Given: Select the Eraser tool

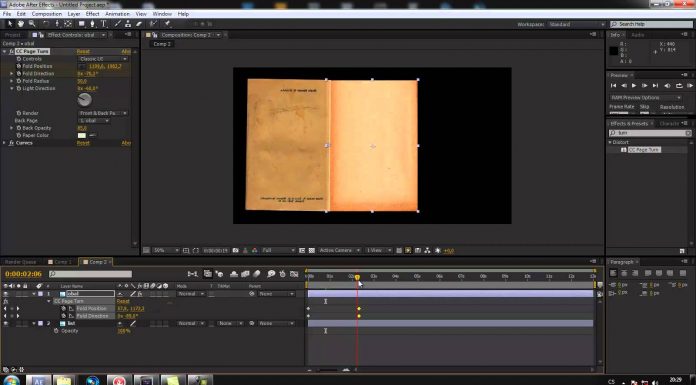Looking at the screenshot, I should [x=138, y=24].
